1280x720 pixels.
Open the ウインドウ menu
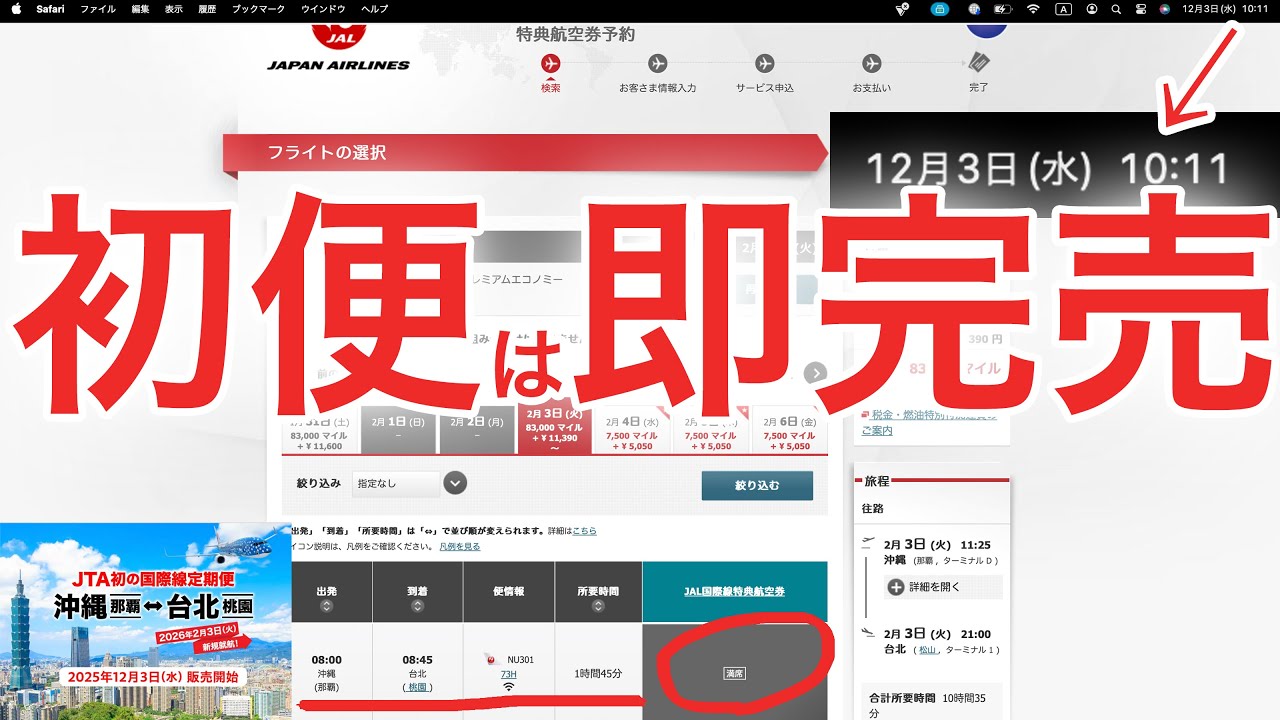click(323, 8)
